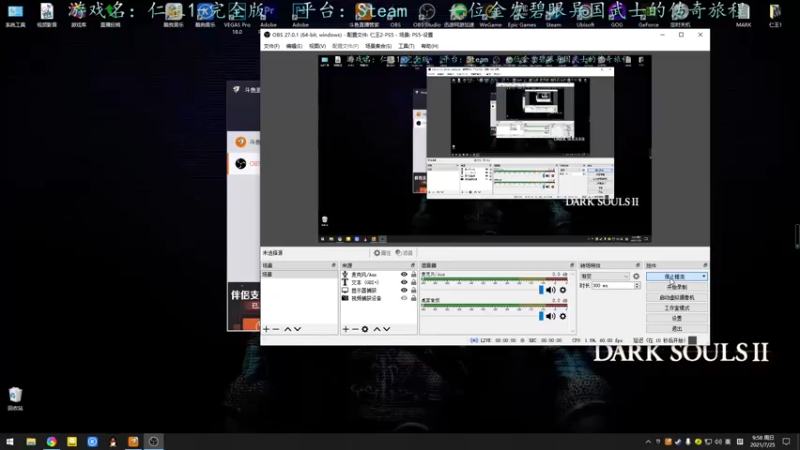Click the Exit button in Controls panel
This screenshot has width=800, height=450.
[677, 329]
